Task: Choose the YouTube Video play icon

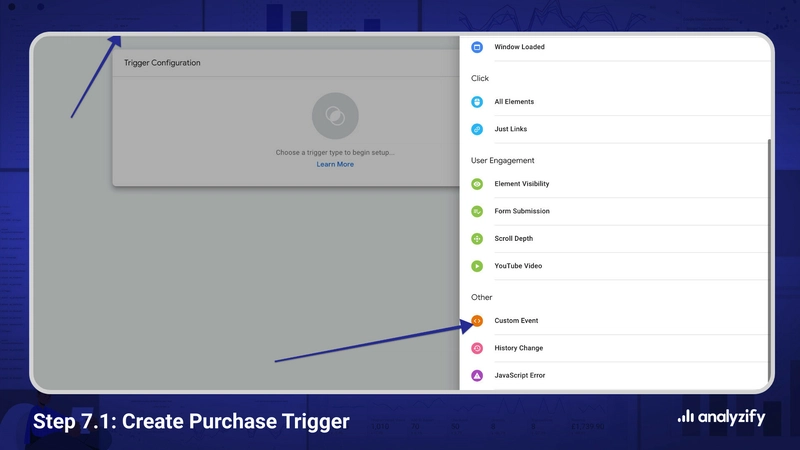Action: 477,266
